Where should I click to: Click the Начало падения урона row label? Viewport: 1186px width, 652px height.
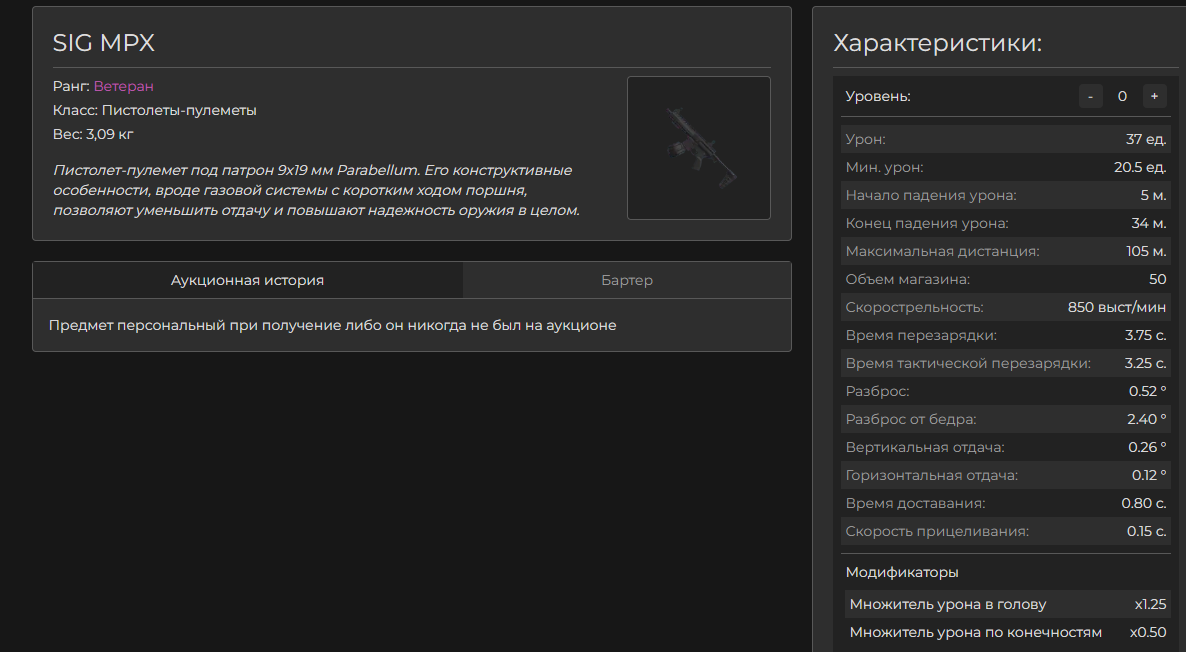931,195
